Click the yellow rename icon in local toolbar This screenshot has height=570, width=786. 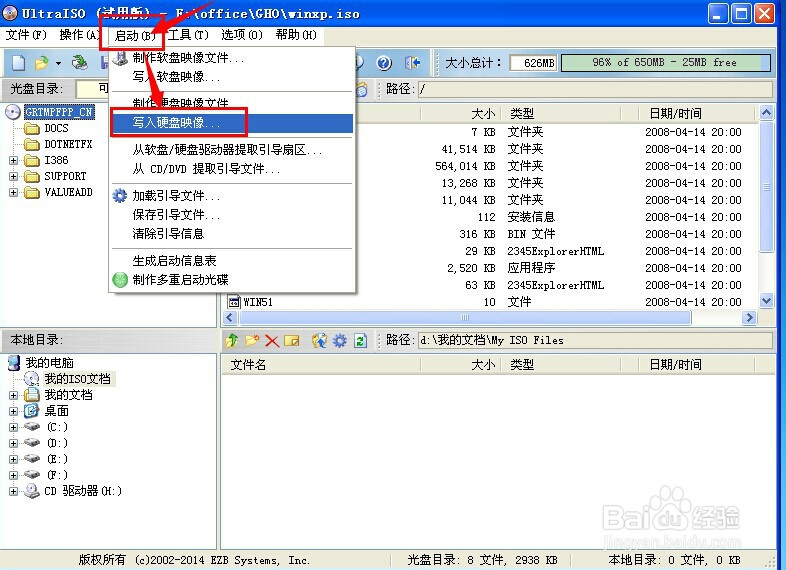point(292,341)
